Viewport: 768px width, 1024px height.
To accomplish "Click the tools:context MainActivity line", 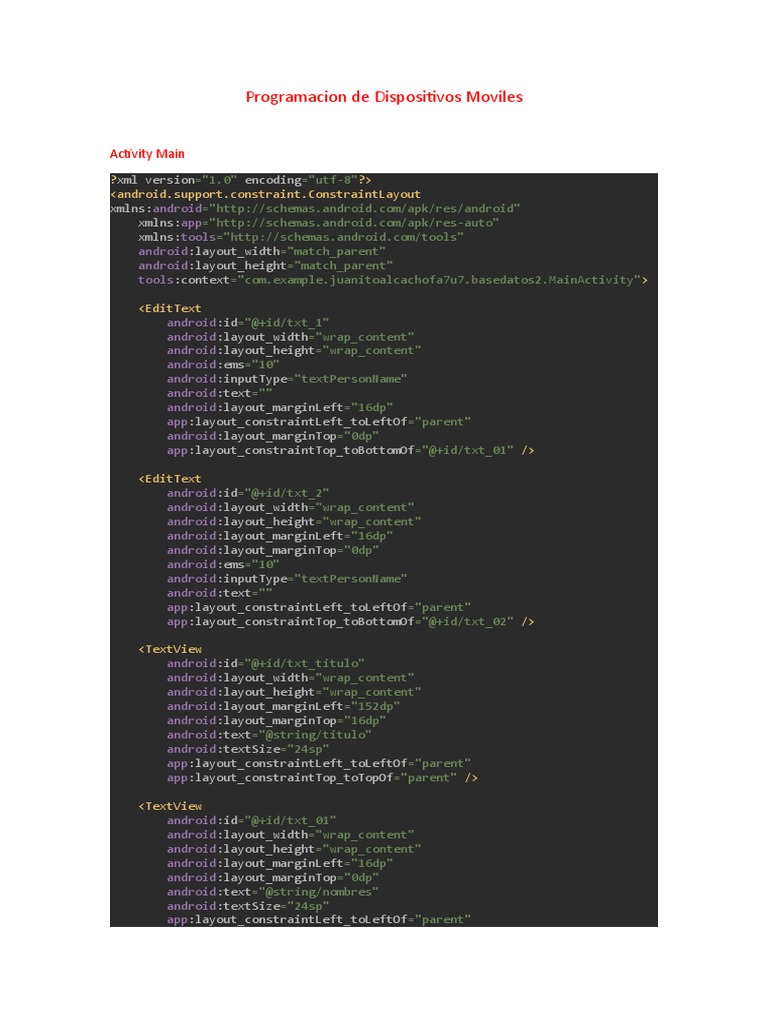I will pyautogui.click(x=392, y=280).
